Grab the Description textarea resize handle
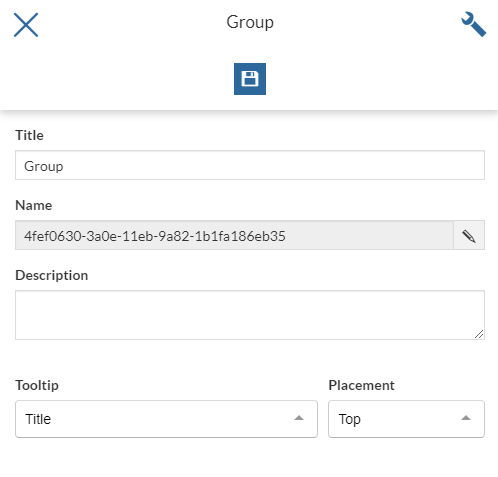498x477 pixels. (x=479, y=334)
